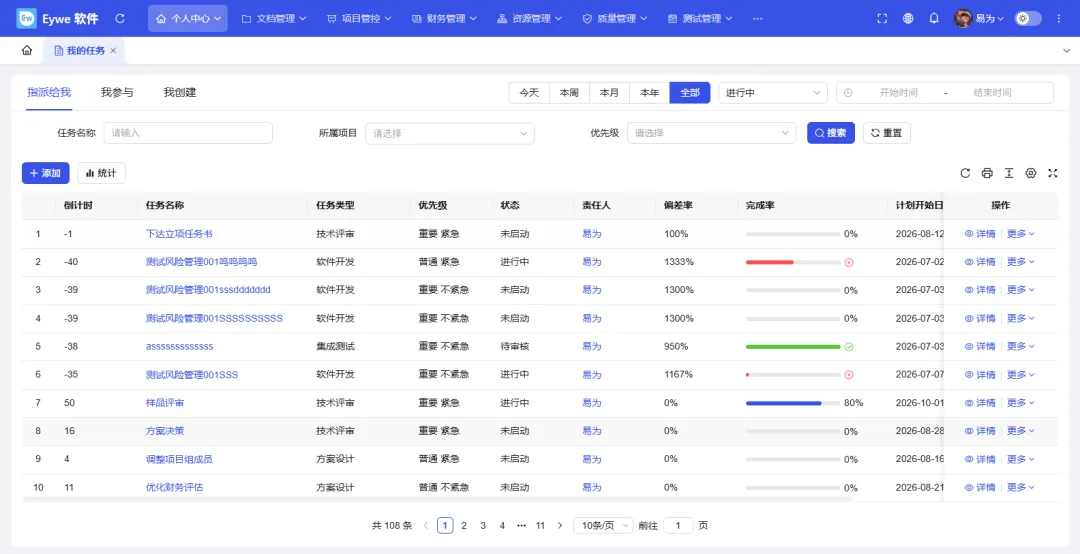The height and width of the screenshot is (554, 1080).
Task: Open the 财务管理 menu
Action: (x=444, y=19)
